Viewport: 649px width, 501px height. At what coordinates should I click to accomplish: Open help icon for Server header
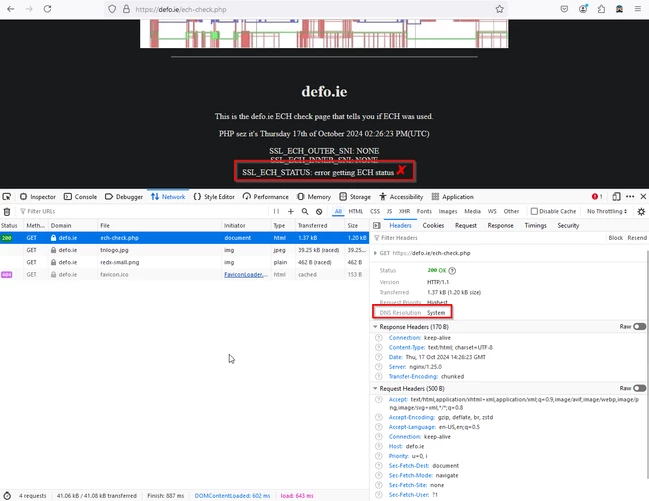pos(378,367)
